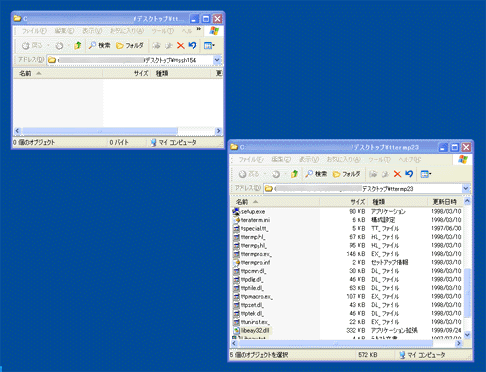This screenshot has height=372, width=486.
Task: Expand address dropdown in ttssh154 window
Action: pos(217,60)
